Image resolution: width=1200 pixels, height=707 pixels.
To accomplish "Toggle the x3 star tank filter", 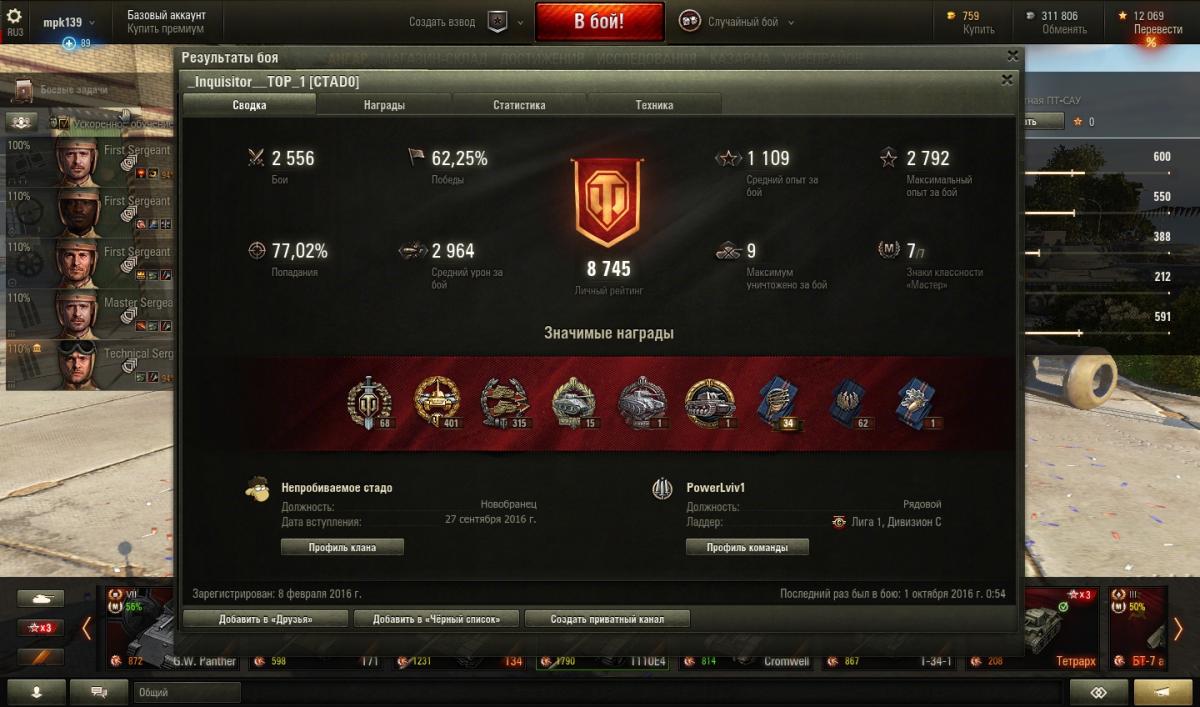I will click(41, 628).
